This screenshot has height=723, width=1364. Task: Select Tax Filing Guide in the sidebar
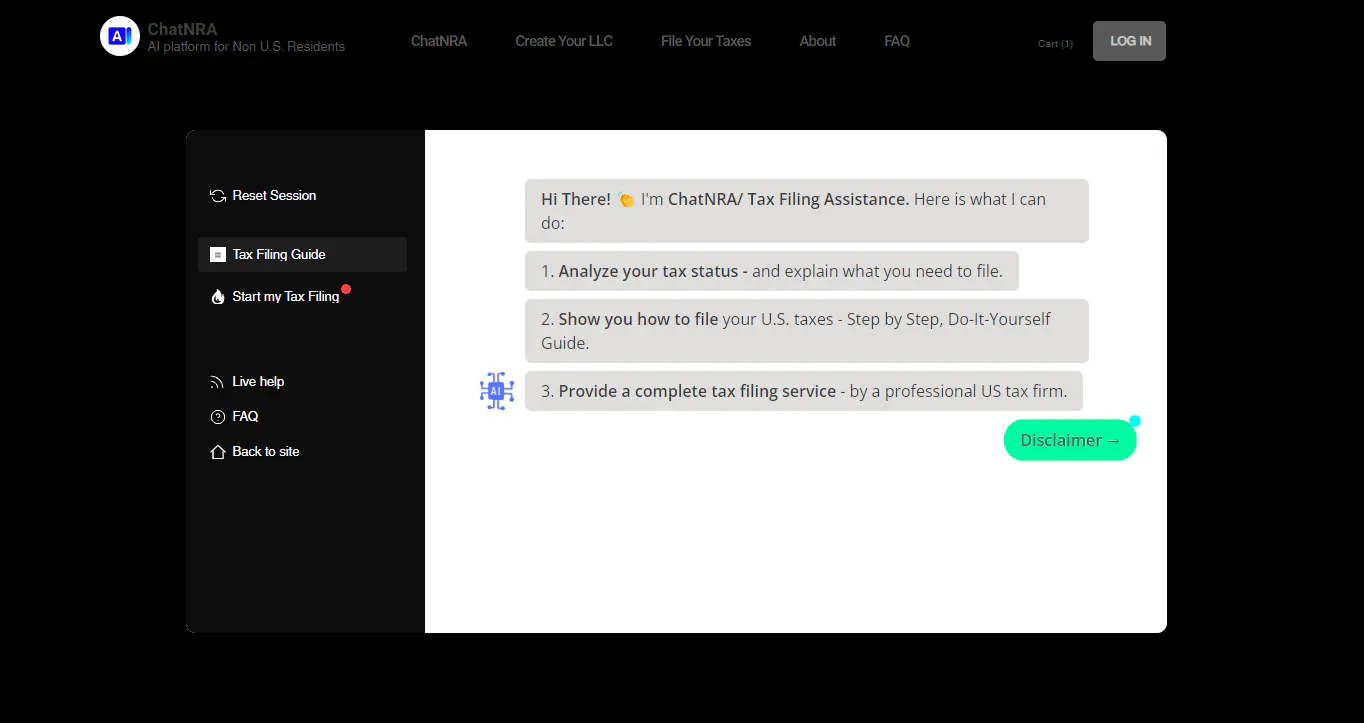pyautogui.click(x=302, y=255)
